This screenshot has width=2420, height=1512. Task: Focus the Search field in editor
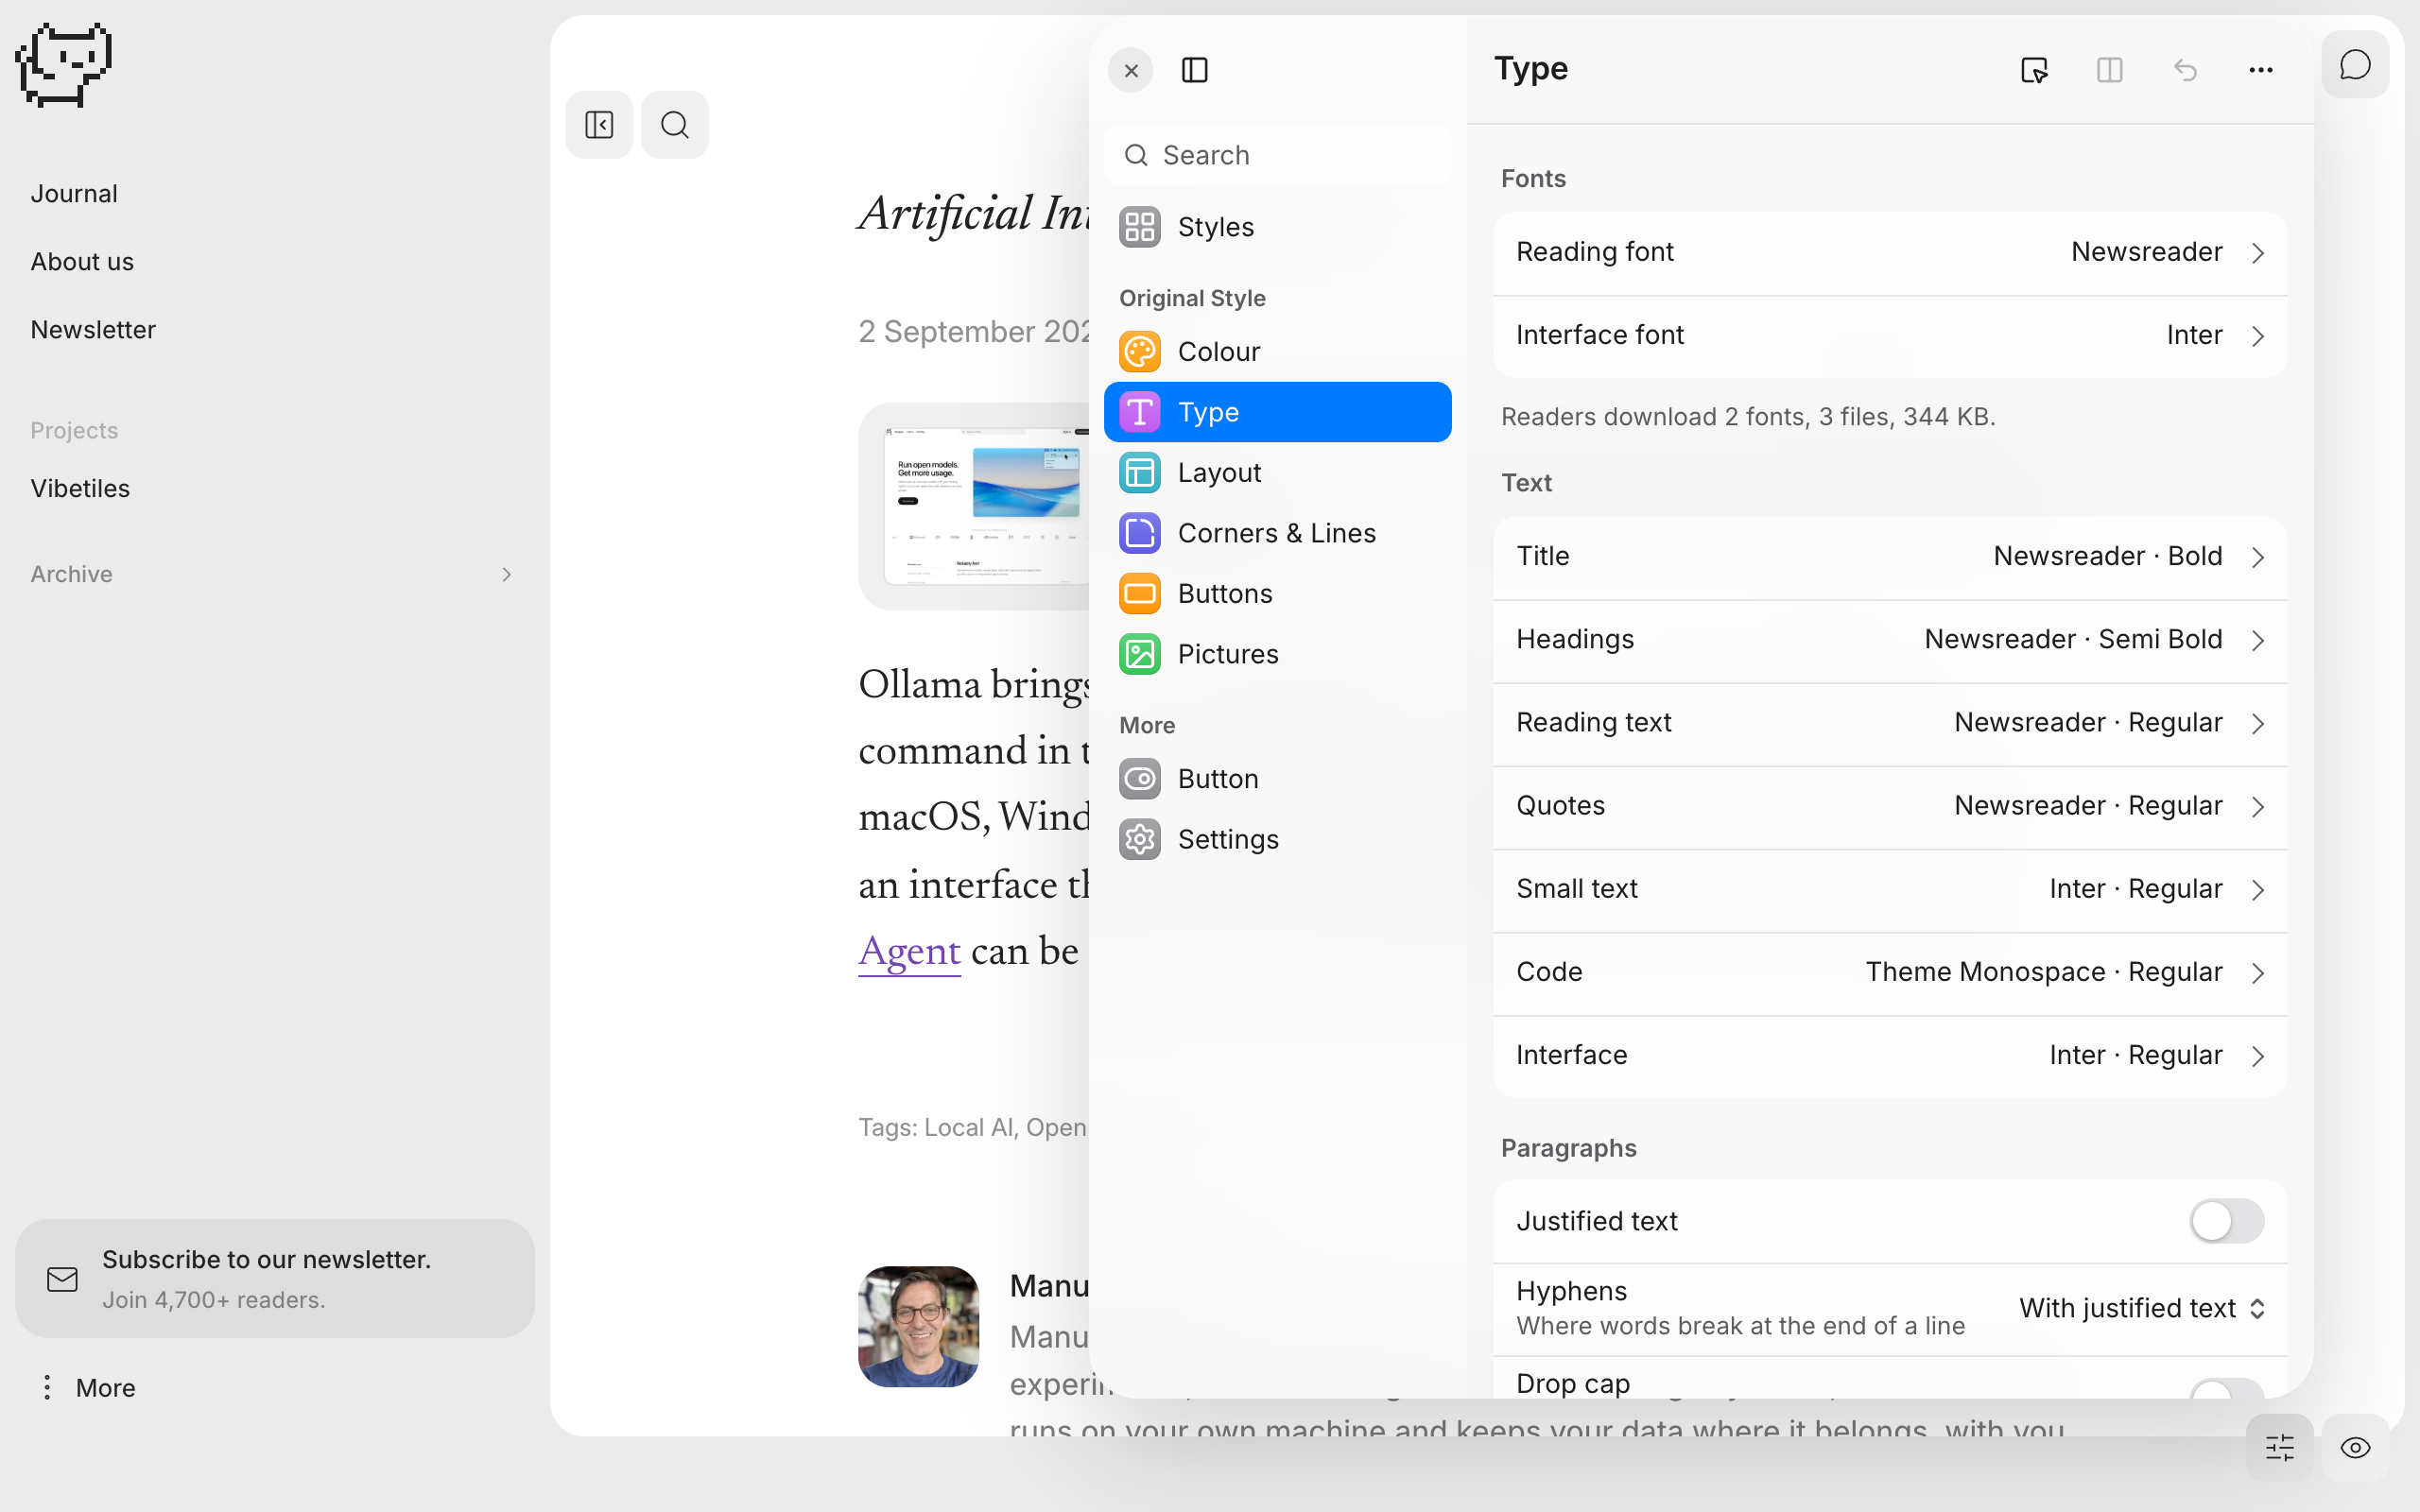click(1278, 155)
